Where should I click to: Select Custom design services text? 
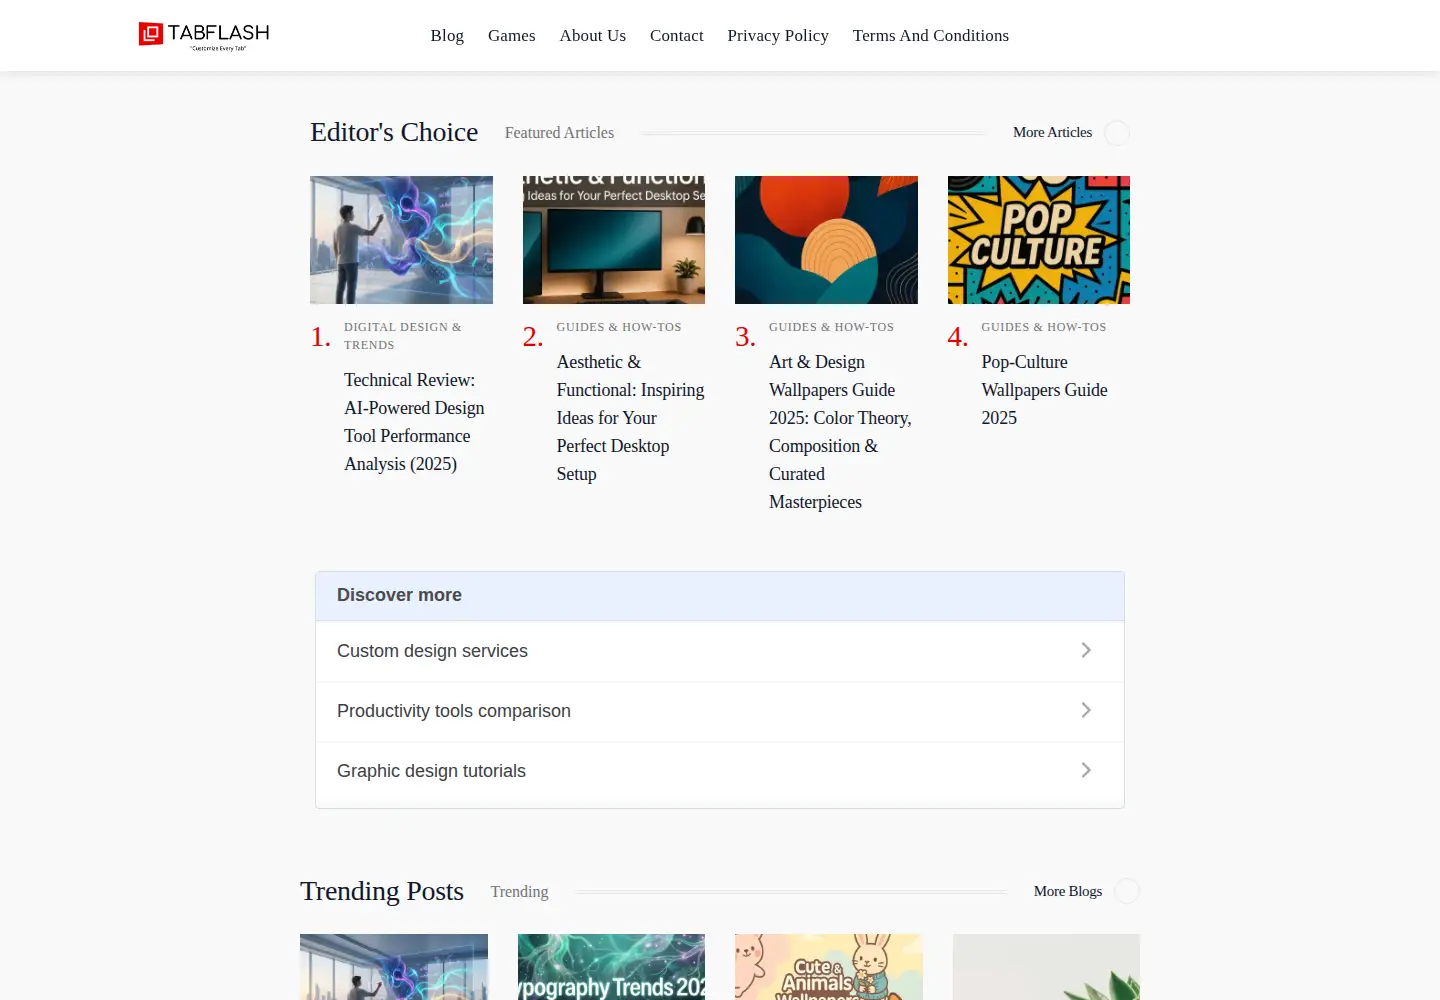tap(432, 651)
